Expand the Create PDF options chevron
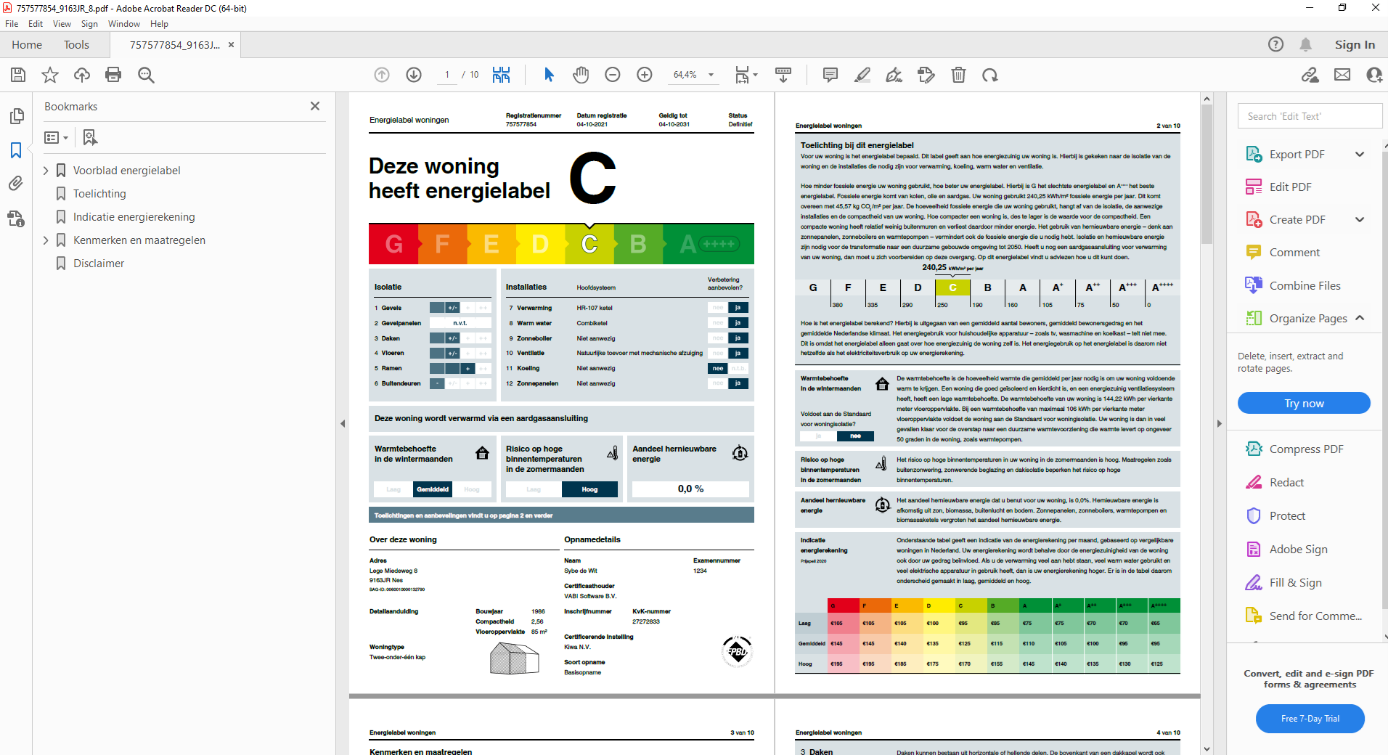 1360,220
